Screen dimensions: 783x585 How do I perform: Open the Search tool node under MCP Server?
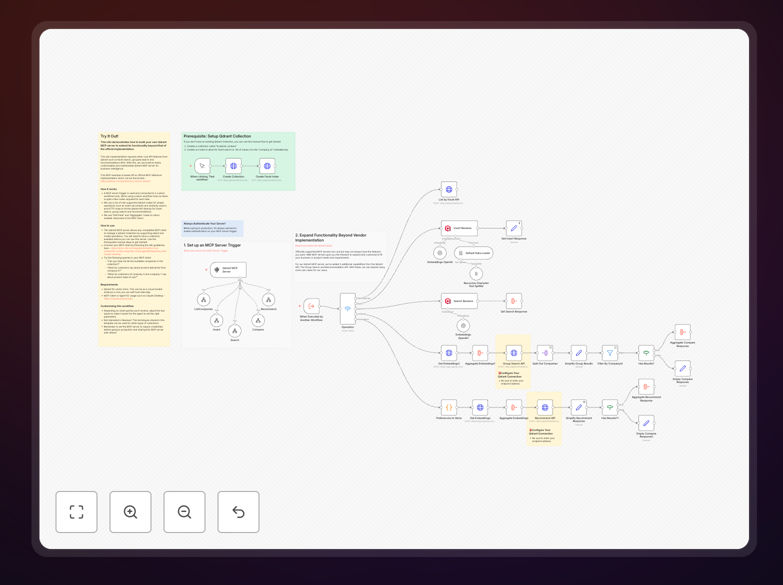coord(235,330)
